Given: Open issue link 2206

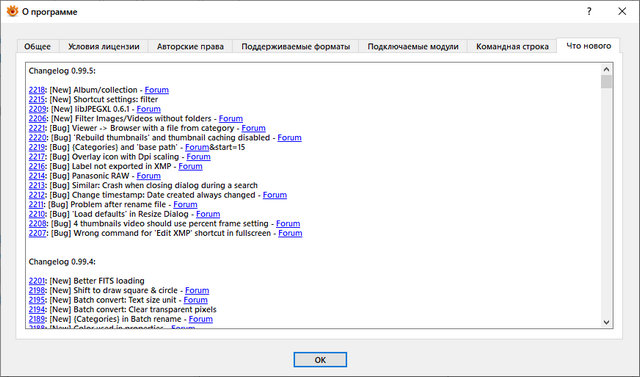Looking at the screenshot, I should [x=37, y=118].
